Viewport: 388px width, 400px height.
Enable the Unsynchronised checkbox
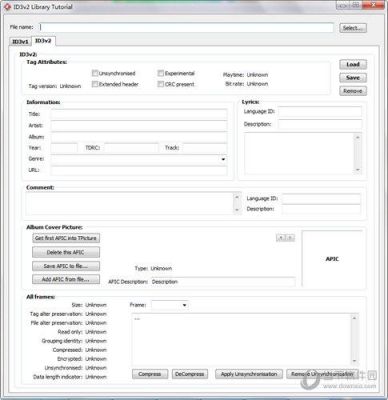click(x=95, y=73)
